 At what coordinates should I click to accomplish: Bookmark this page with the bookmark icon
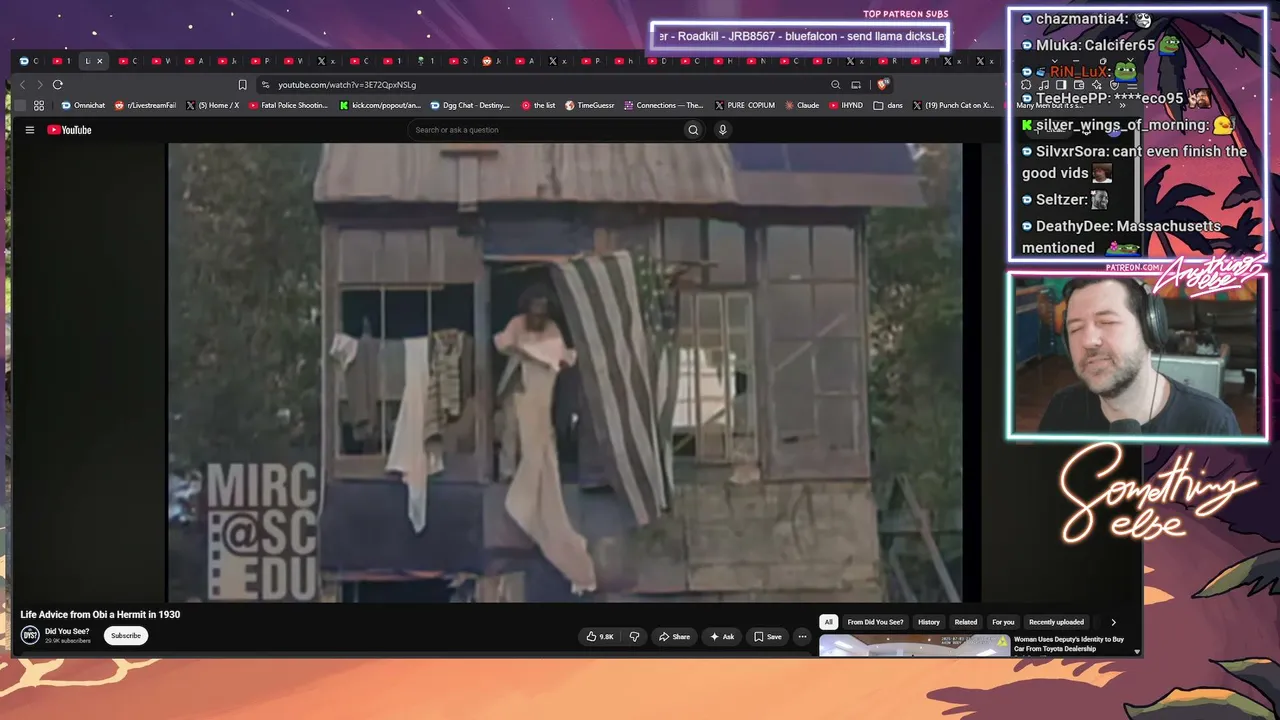pos(242,85)
